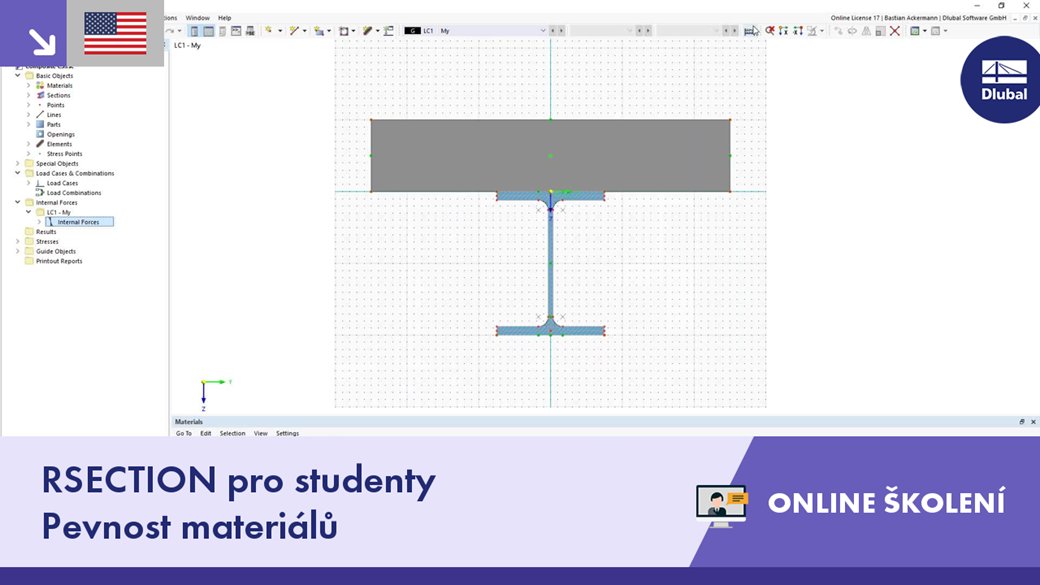Open the View menu in Materials panel
This screenshot has width=1040, height=585.
tap(261, 433)
